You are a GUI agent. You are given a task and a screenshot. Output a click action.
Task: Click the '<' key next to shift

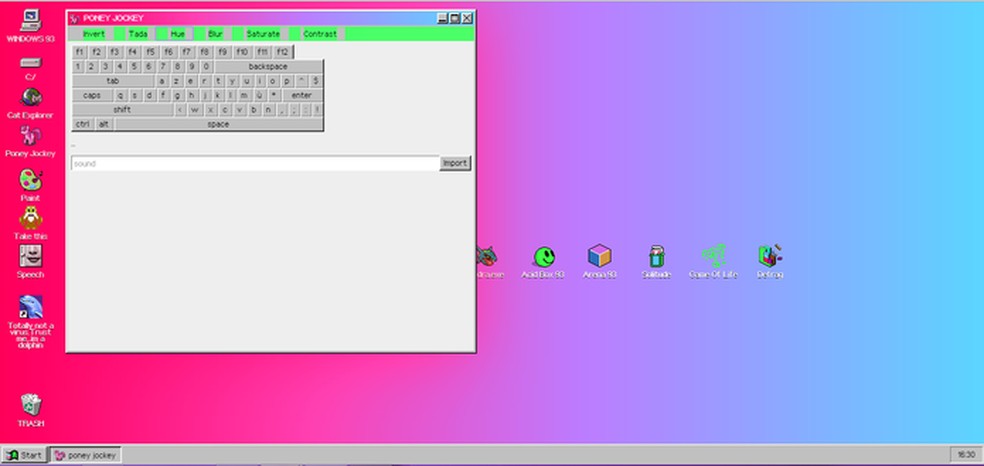pyautogui.click(x=180, y=110)
